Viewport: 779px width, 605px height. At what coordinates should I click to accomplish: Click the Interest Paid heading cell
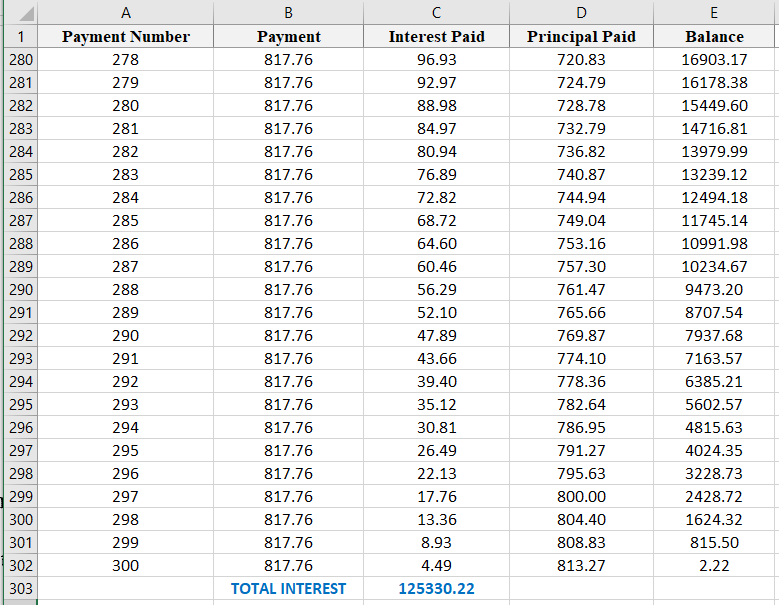pyautogui.click(x=436, y=37)
